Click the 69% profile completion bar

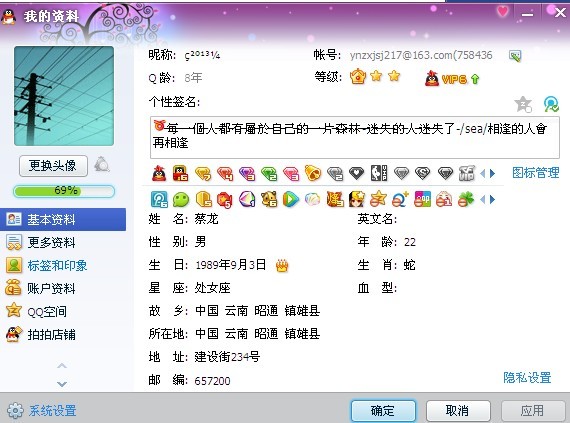point(64,191)
